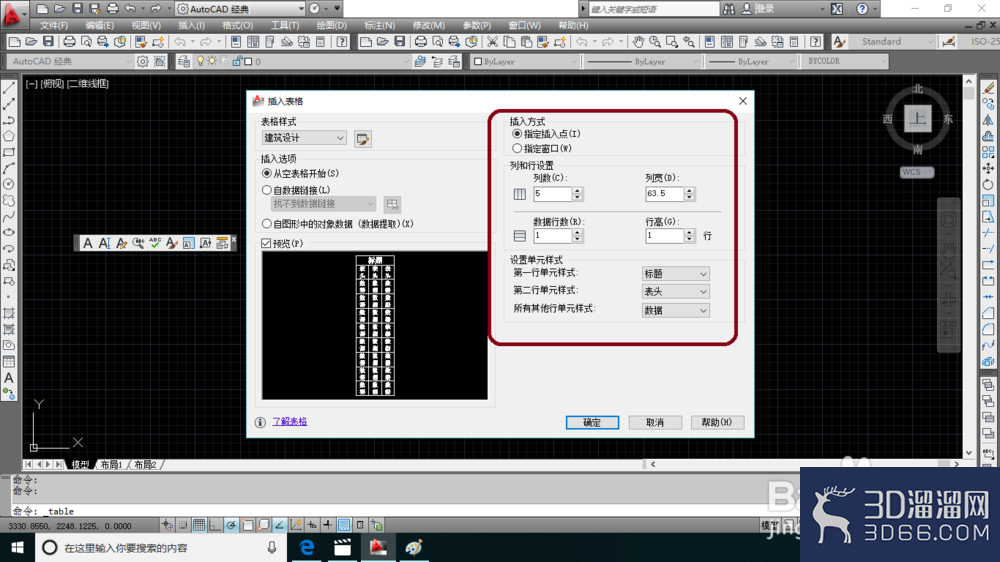This screenshot has height=562, width=1000.
Task: Open the Format menu
Action: pyautogui.click(x=237, y=26)
